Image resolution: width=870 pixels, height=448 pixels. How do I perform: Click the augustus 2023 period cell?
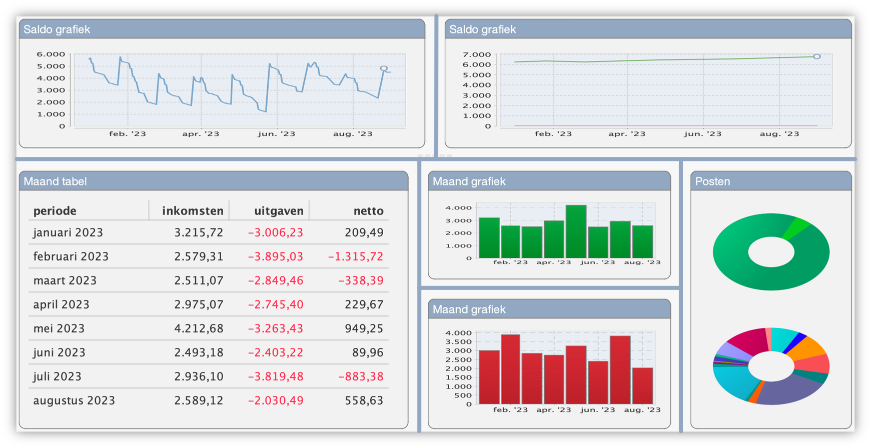[x=74, y=400]
